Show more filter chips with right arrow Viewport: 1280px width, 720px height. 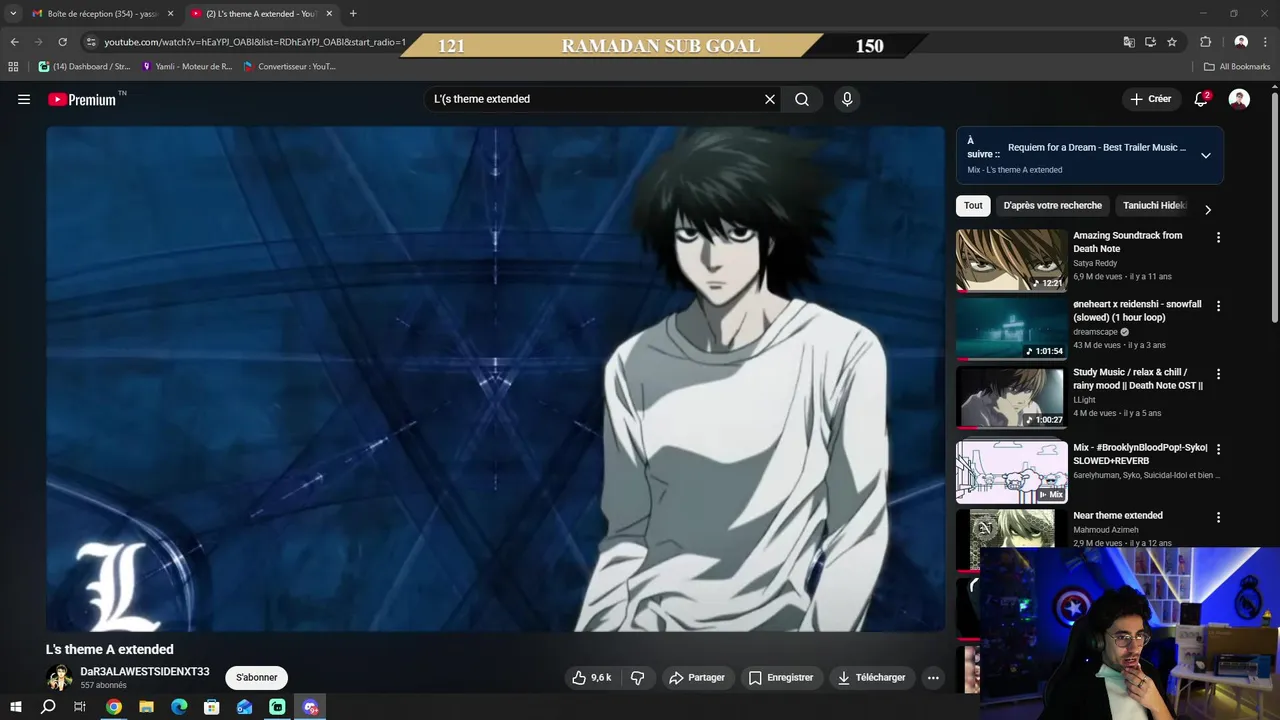(x=1207, y=209)
